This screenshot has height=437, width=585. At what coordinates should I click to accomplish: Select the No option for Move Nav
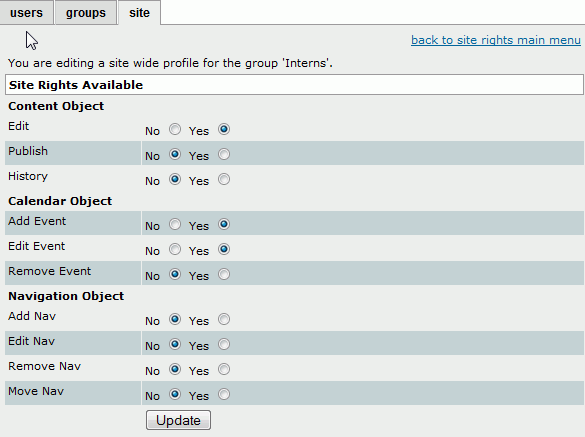pos(175,394)
